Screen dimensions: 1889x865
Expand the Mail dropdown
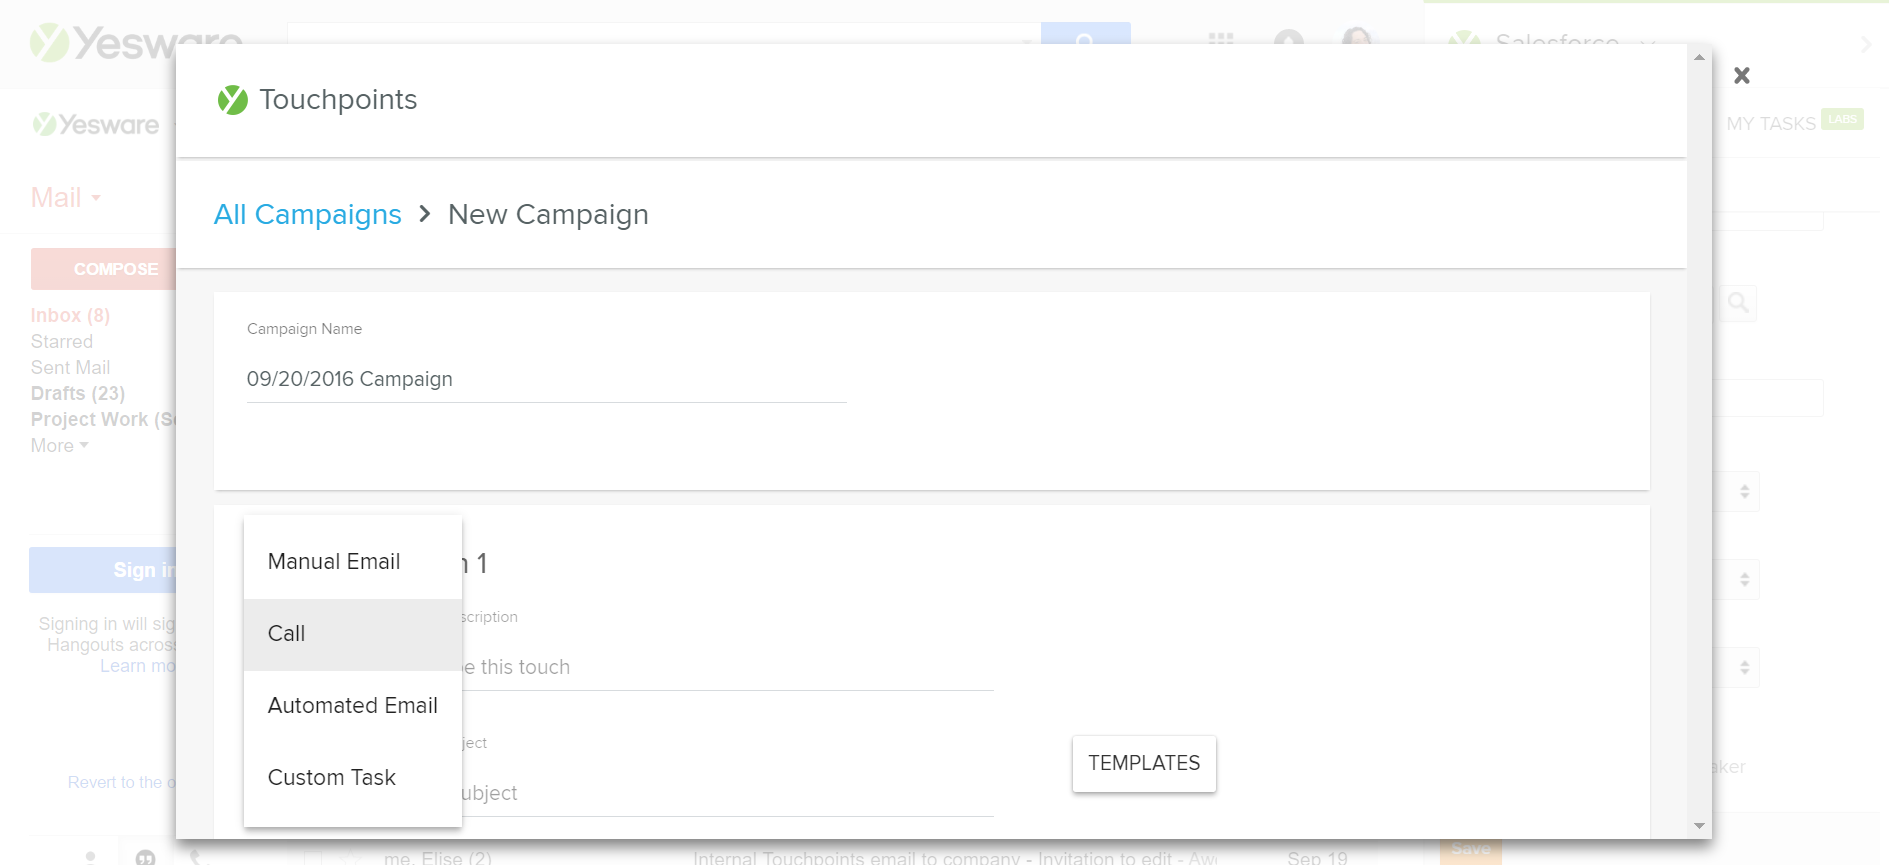pos(66,197)
